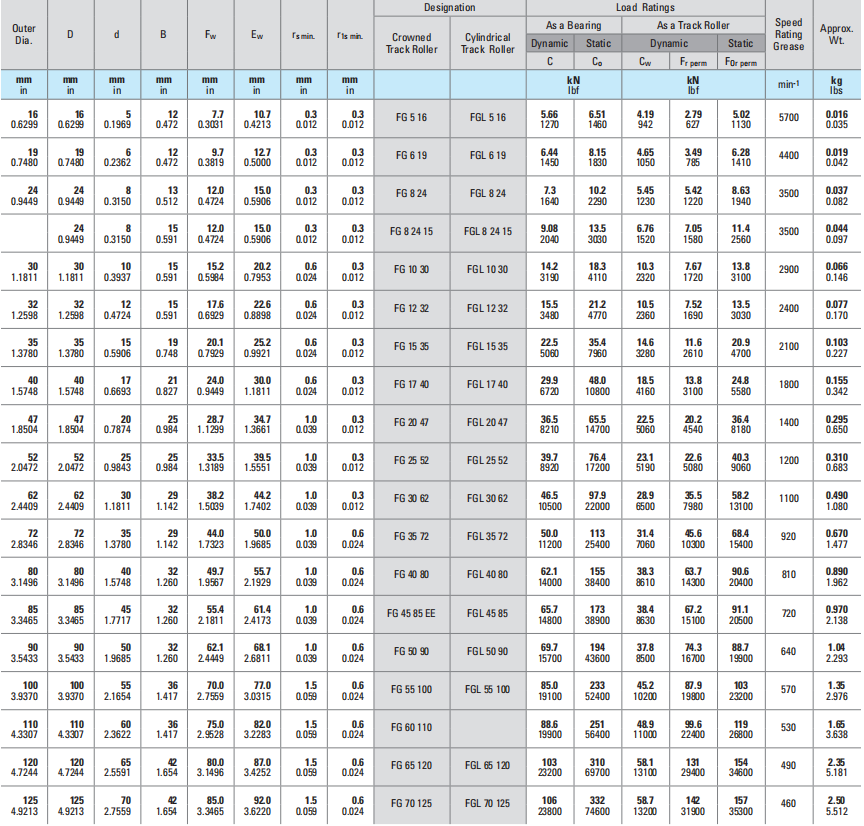Select the Load Ratings header cell
This screenshot has height=826, width=864.
(644, 7)
